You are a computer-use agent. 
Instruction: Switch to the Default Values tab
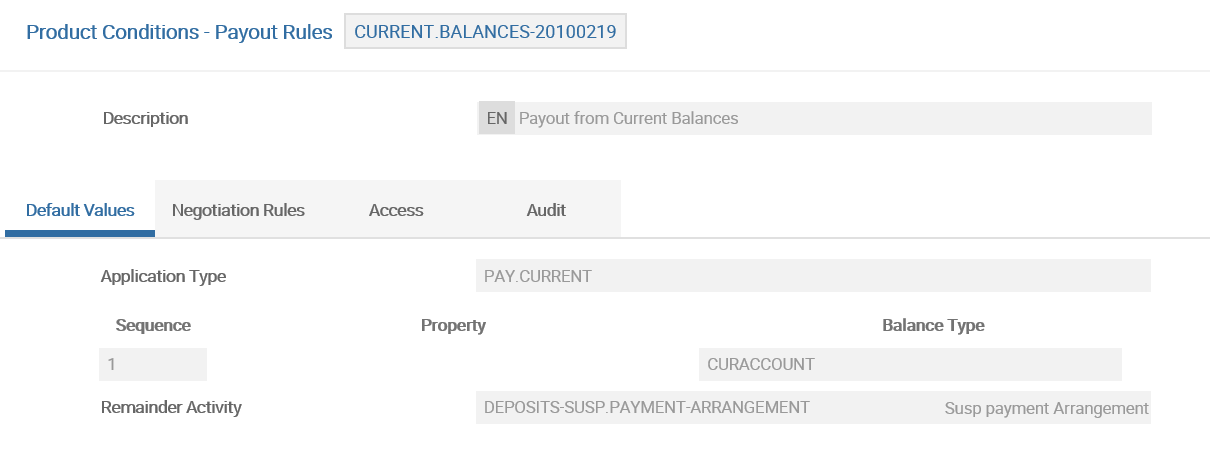tap(80, 210)
